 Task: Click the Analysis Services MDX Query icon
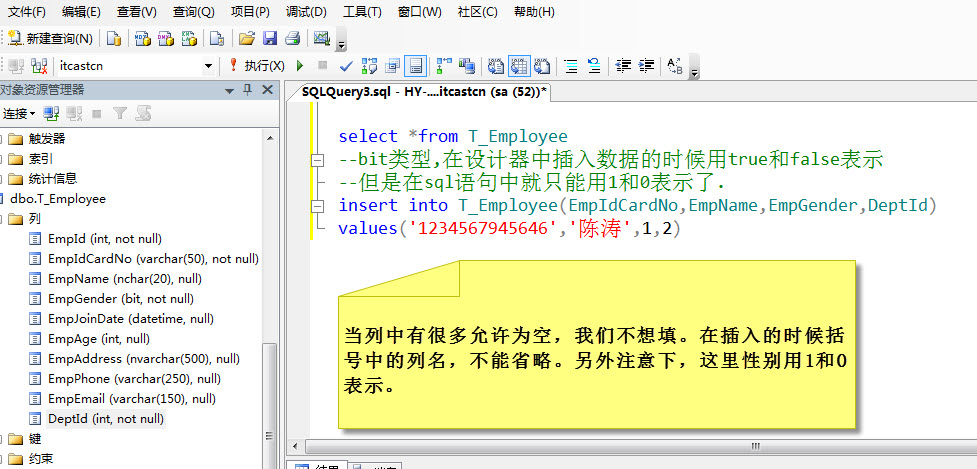(x=143, y=39)
